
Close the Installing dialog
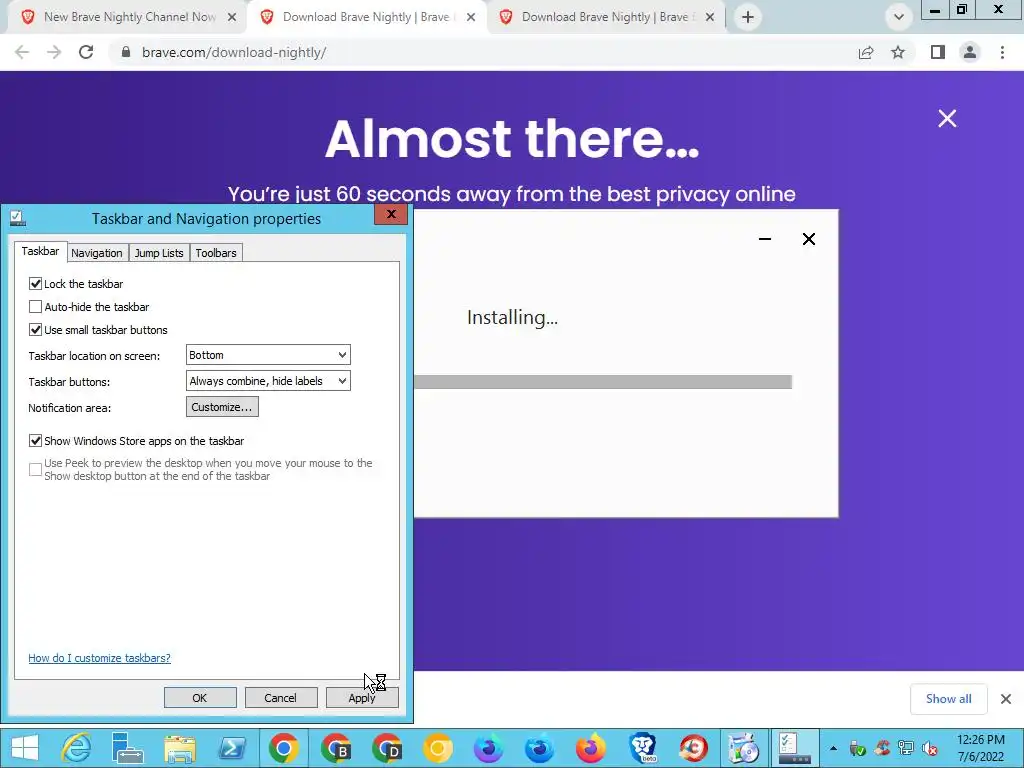(x=808, y=239)
